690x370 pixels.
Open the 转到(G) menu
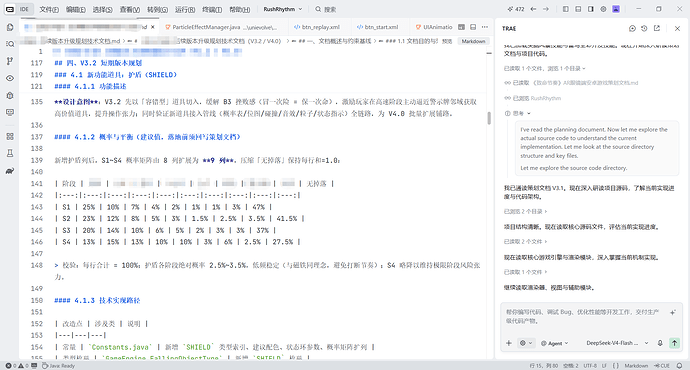point(157,9)
